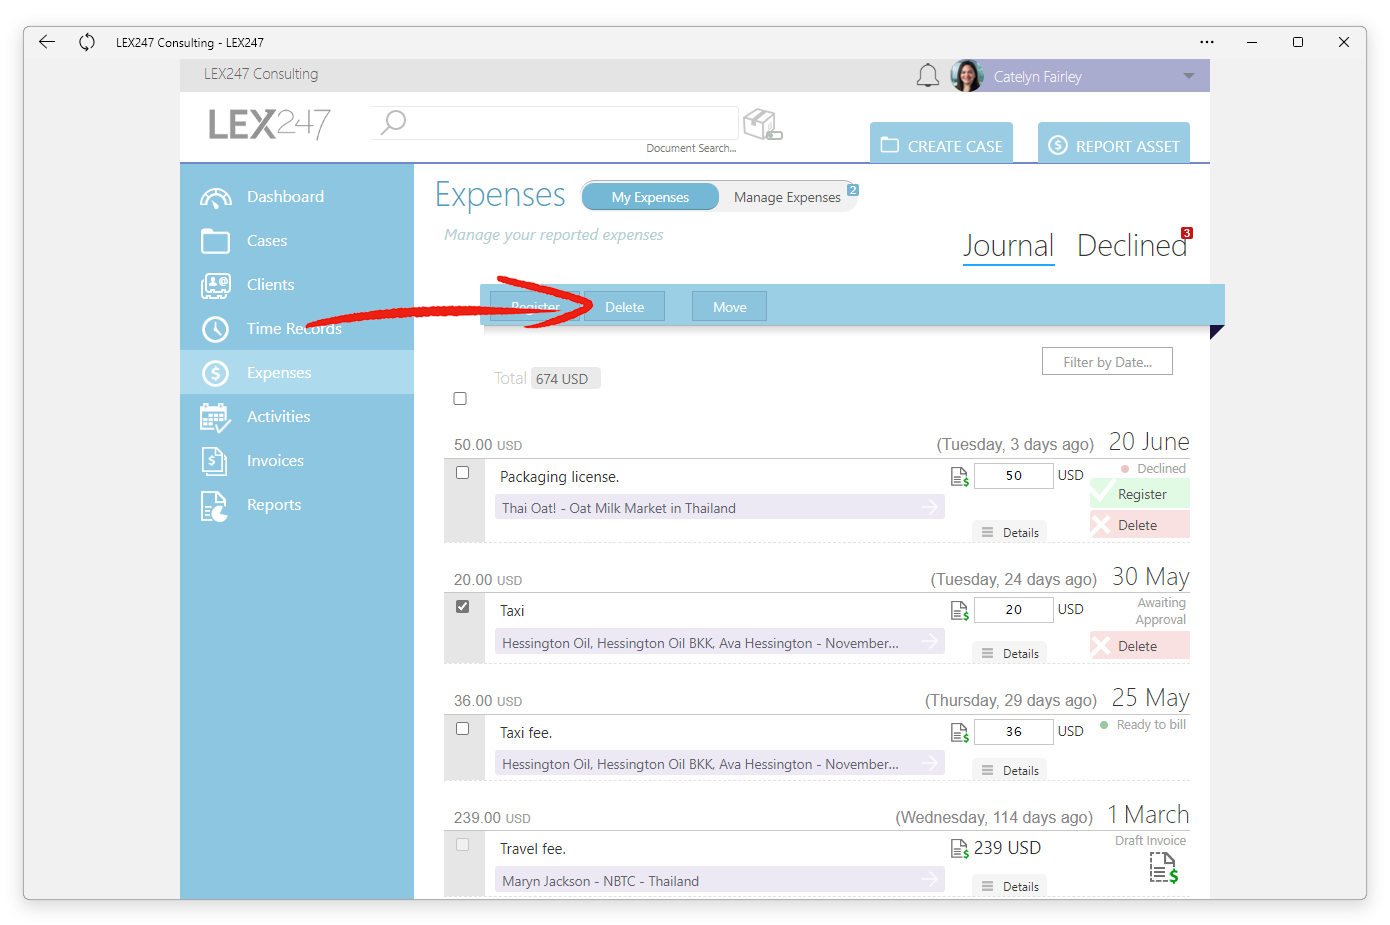Edit the Packaging license amount field
Viewport: 1390px width, 925px height.
point(1013,476)
